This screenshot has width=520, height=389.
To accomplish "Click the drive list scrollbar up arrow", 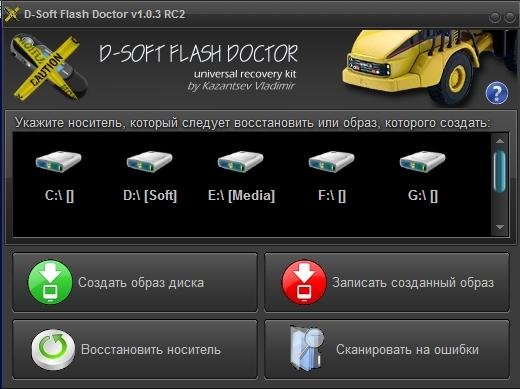I will (x=500, y=141).
